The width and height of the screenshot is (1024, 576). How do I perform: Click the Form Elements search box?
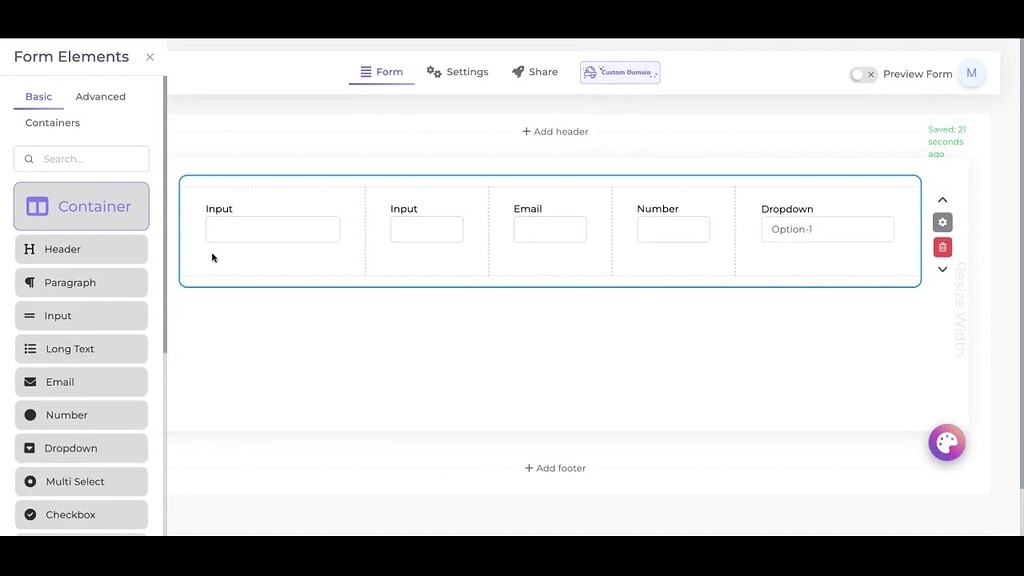point(80,158)
